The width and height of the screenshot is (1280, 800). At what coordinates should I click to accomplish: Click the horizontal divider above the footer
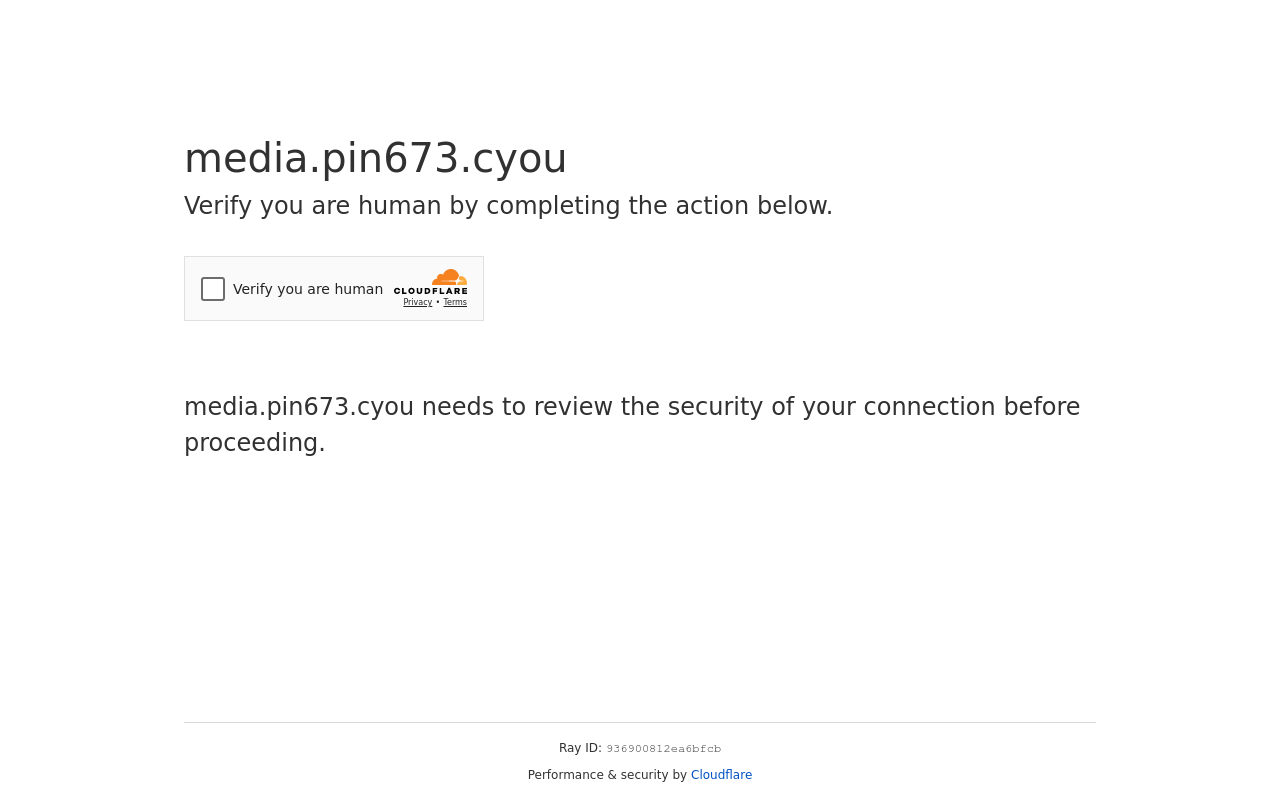pyautogui.click(x=640, y=722)
